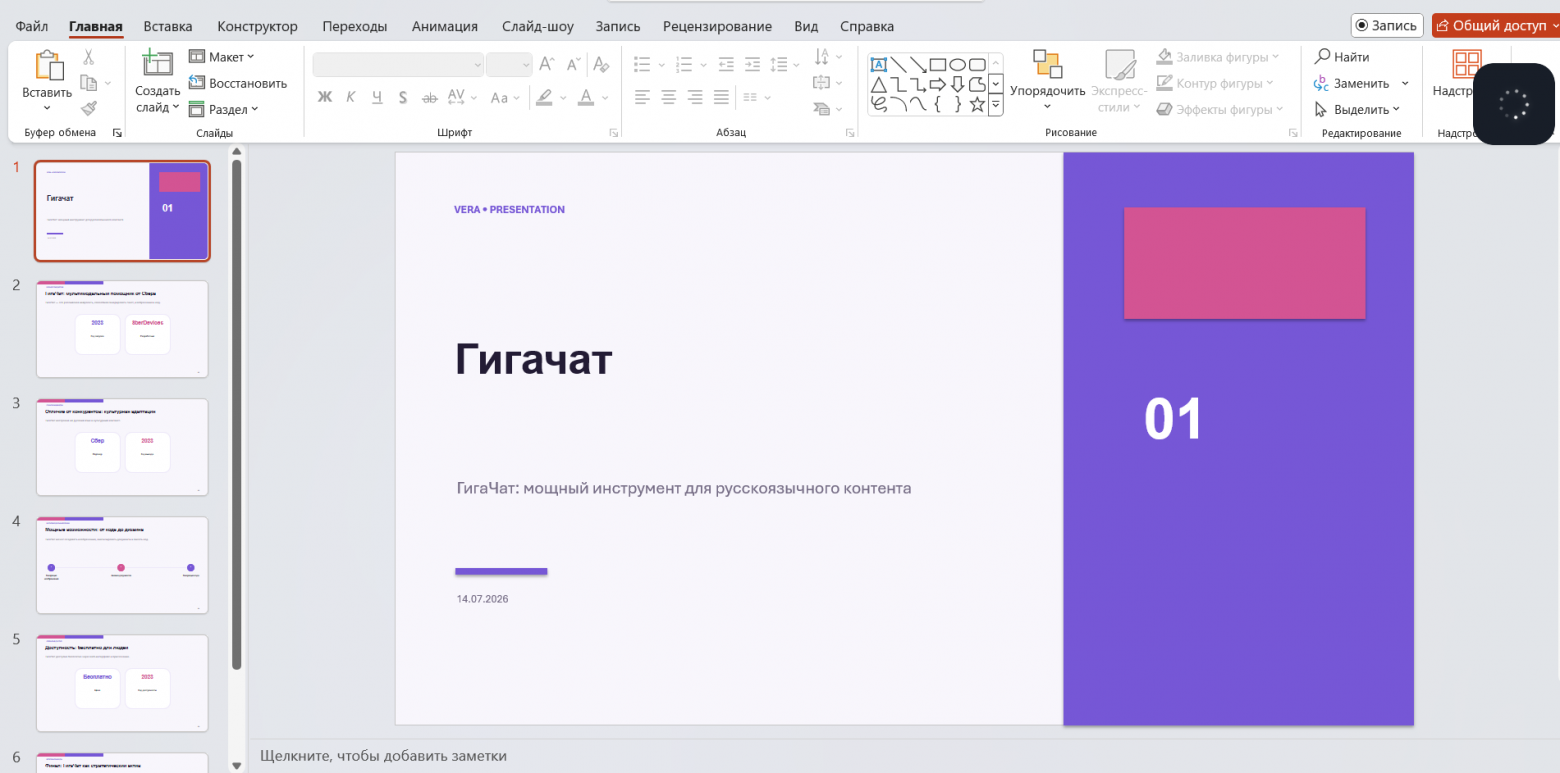1560x773 pixels.
Task: Switch to the Анимация tab
Action: pos(445,26)
